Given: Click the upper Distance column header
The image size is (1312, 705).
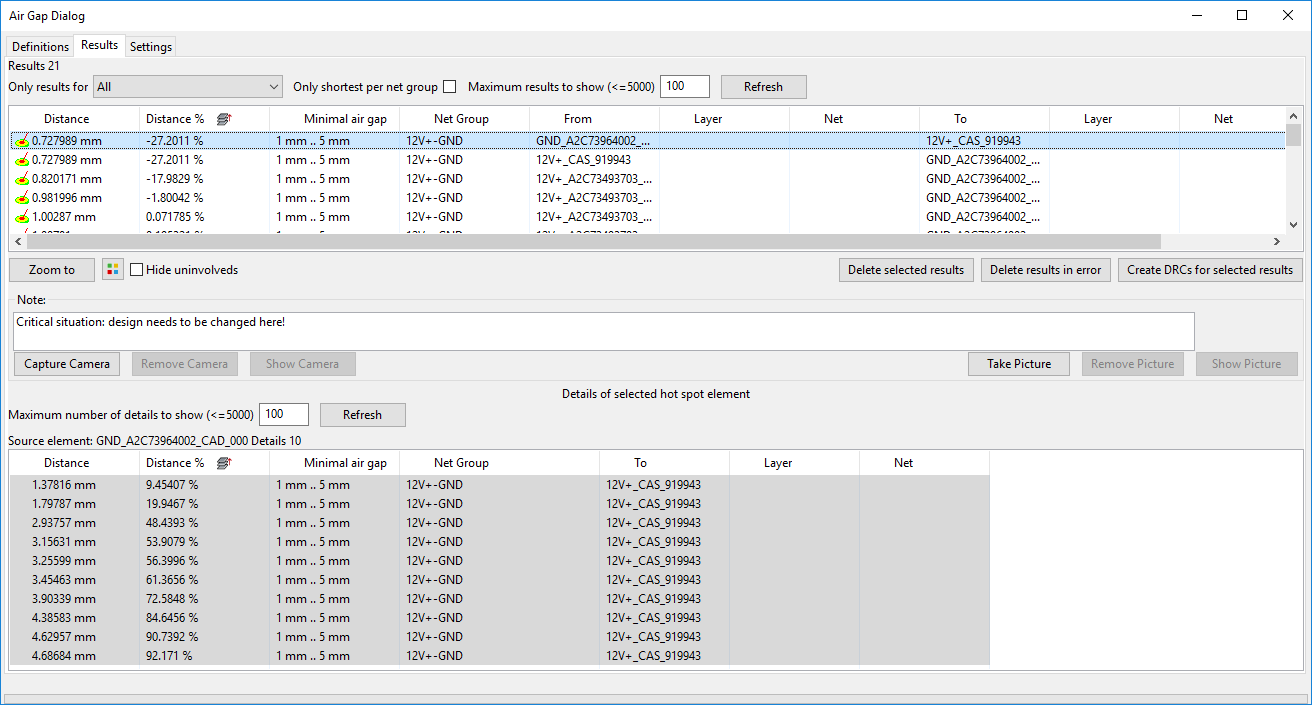Looking at the screenshot, I should pyautogui.click(x=67, y=119).
